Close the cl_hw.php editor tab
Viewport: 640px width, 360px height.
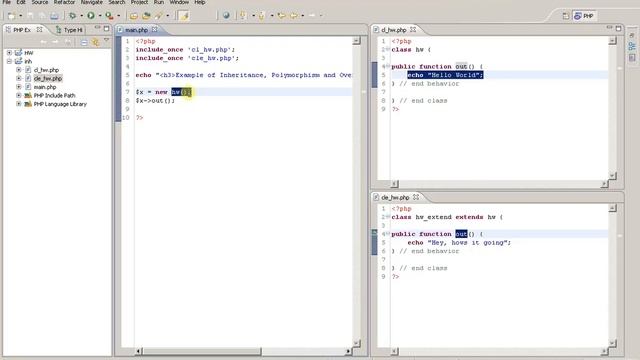point(413,29)
